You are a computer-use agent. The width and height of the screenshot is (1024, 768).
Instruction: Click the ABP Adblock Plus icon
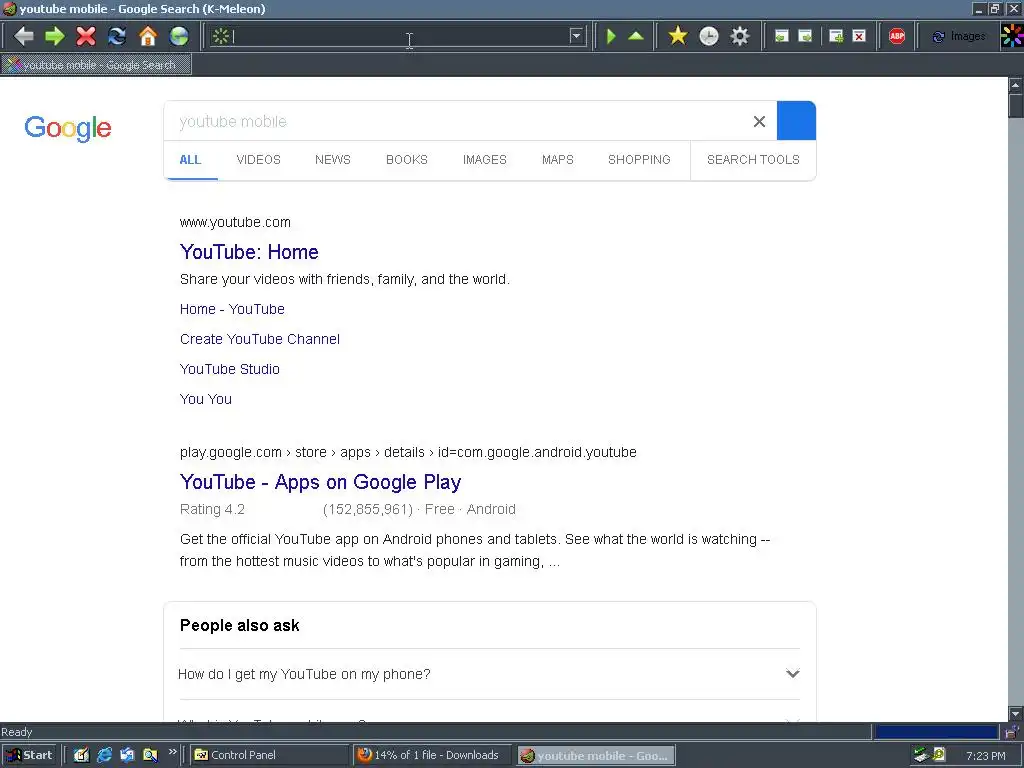tap(897, 36)
